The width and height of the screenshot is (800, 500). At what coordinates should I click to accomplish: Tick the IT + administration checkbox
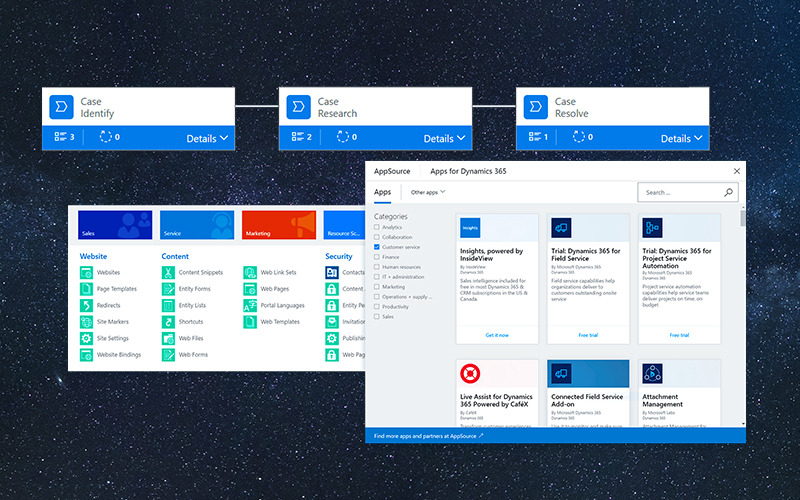point(377,277)
